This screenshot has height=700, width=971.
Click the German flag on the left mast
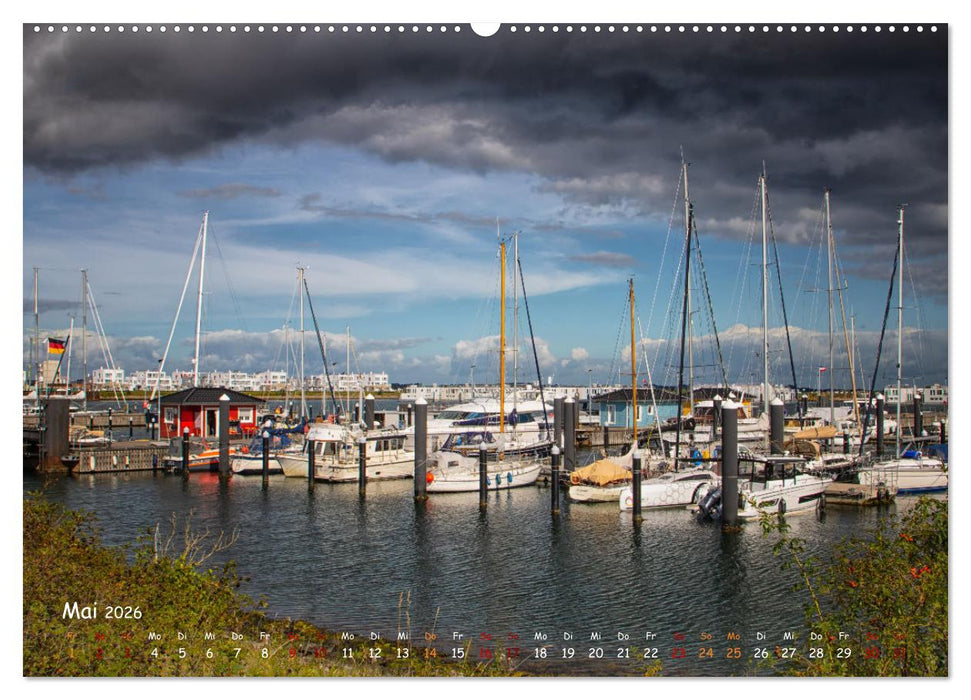pyautogui.click(x=55, y=345)
